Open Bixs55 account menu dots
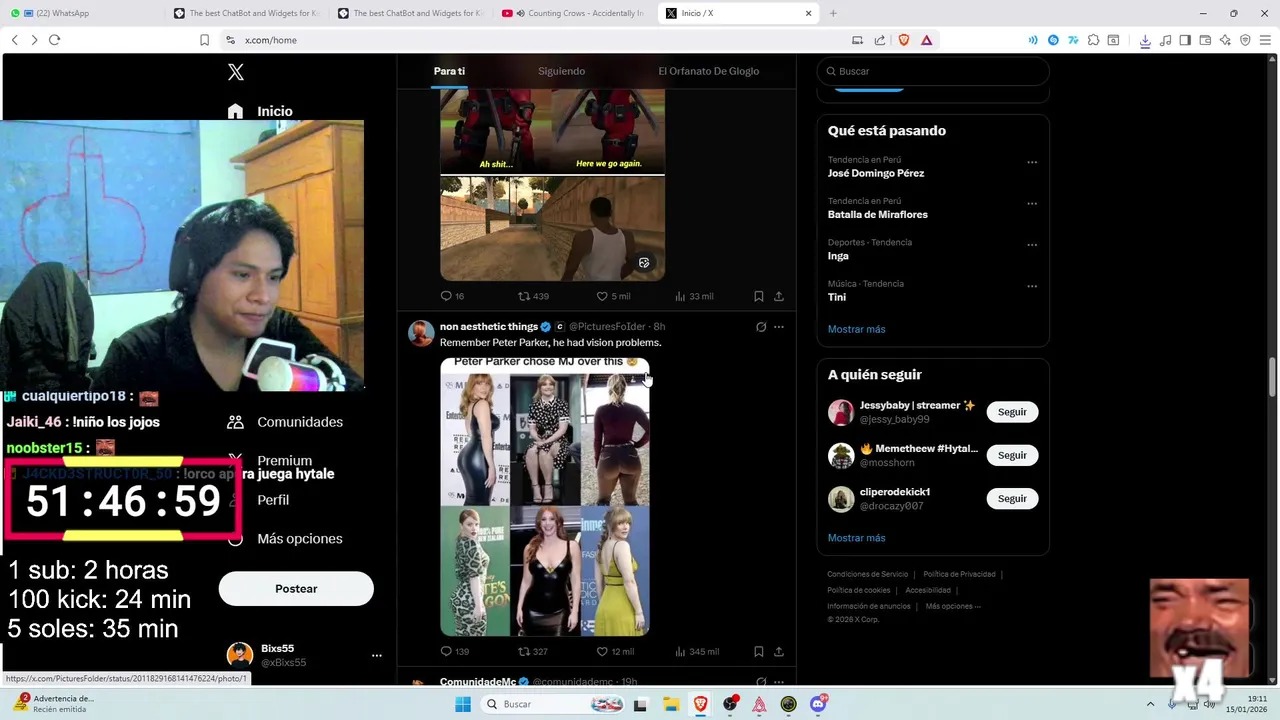Image resolution: width=1280 pixels, height=720 pixels. coord(377,656)
